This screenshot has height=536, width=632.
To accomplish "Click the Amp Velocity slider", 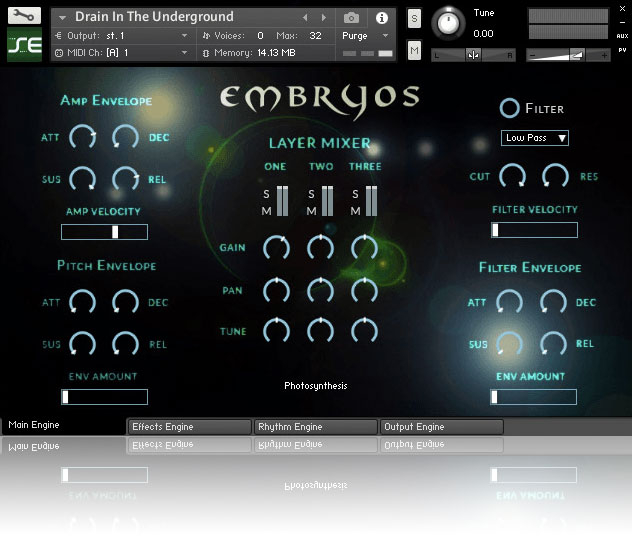I will point(104,232).
